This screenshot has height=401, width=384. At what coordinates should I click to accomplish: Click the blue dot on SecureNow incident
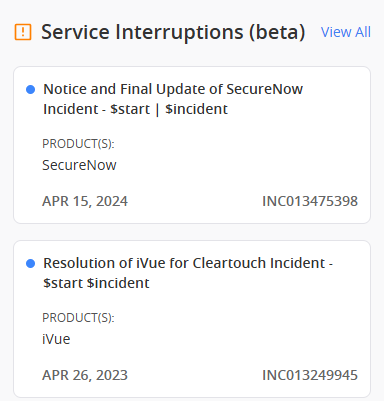(x=30, y=89)
